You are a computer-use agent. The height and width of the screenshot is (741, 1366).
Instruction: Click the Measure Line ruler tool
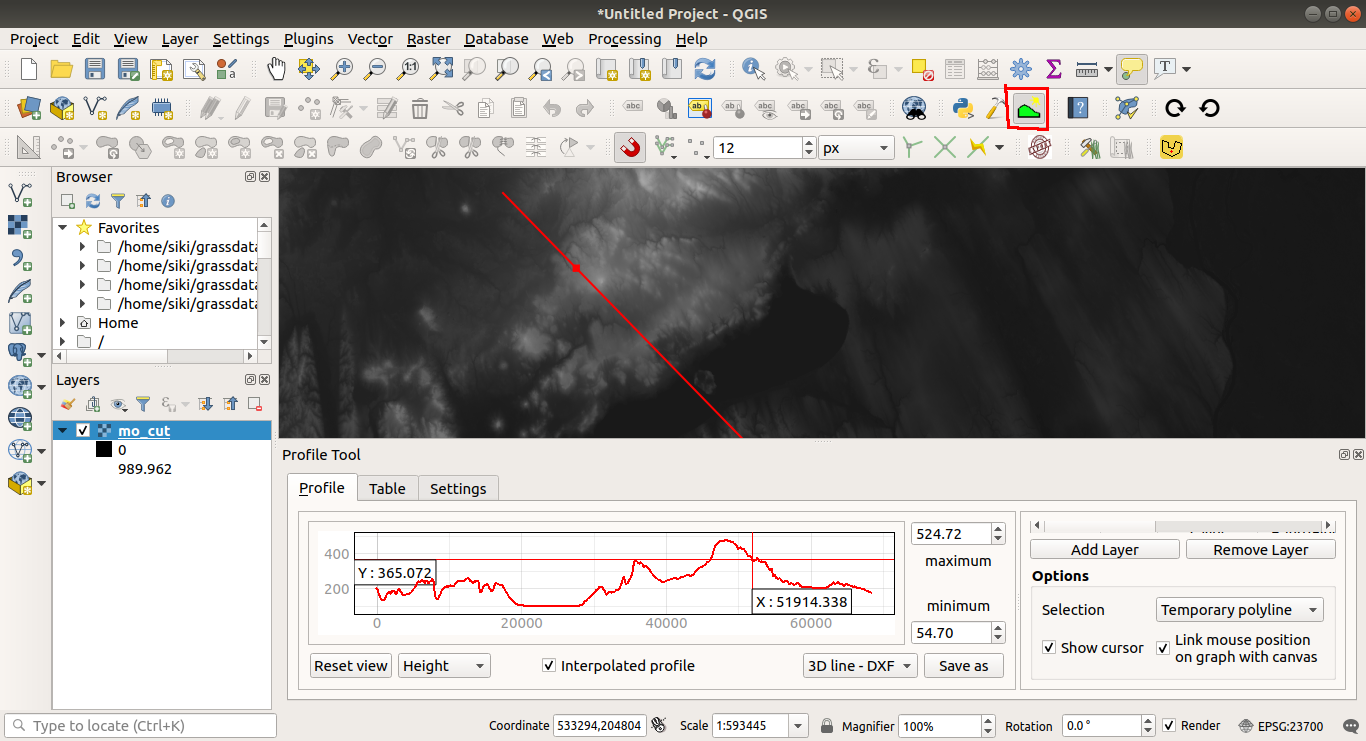pos(1086,69)
